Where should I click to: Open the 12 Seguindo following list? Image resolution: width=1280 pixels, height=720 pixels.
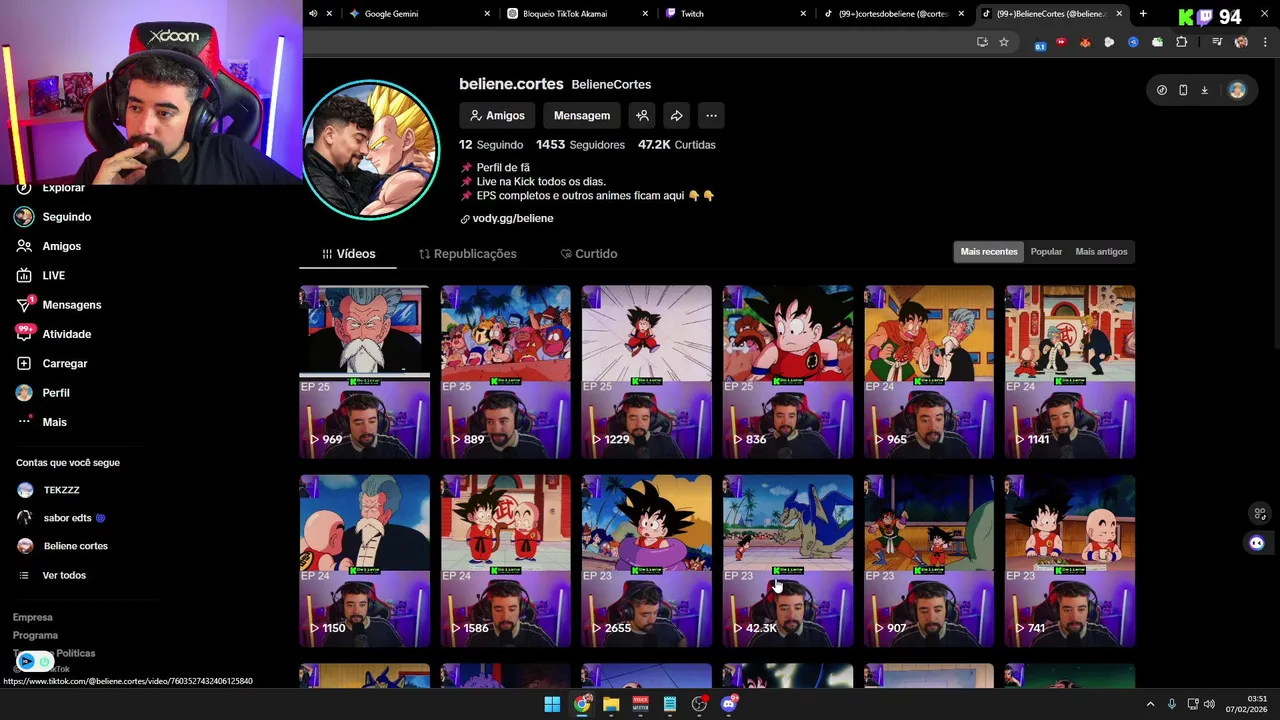[x=491, y=145]
